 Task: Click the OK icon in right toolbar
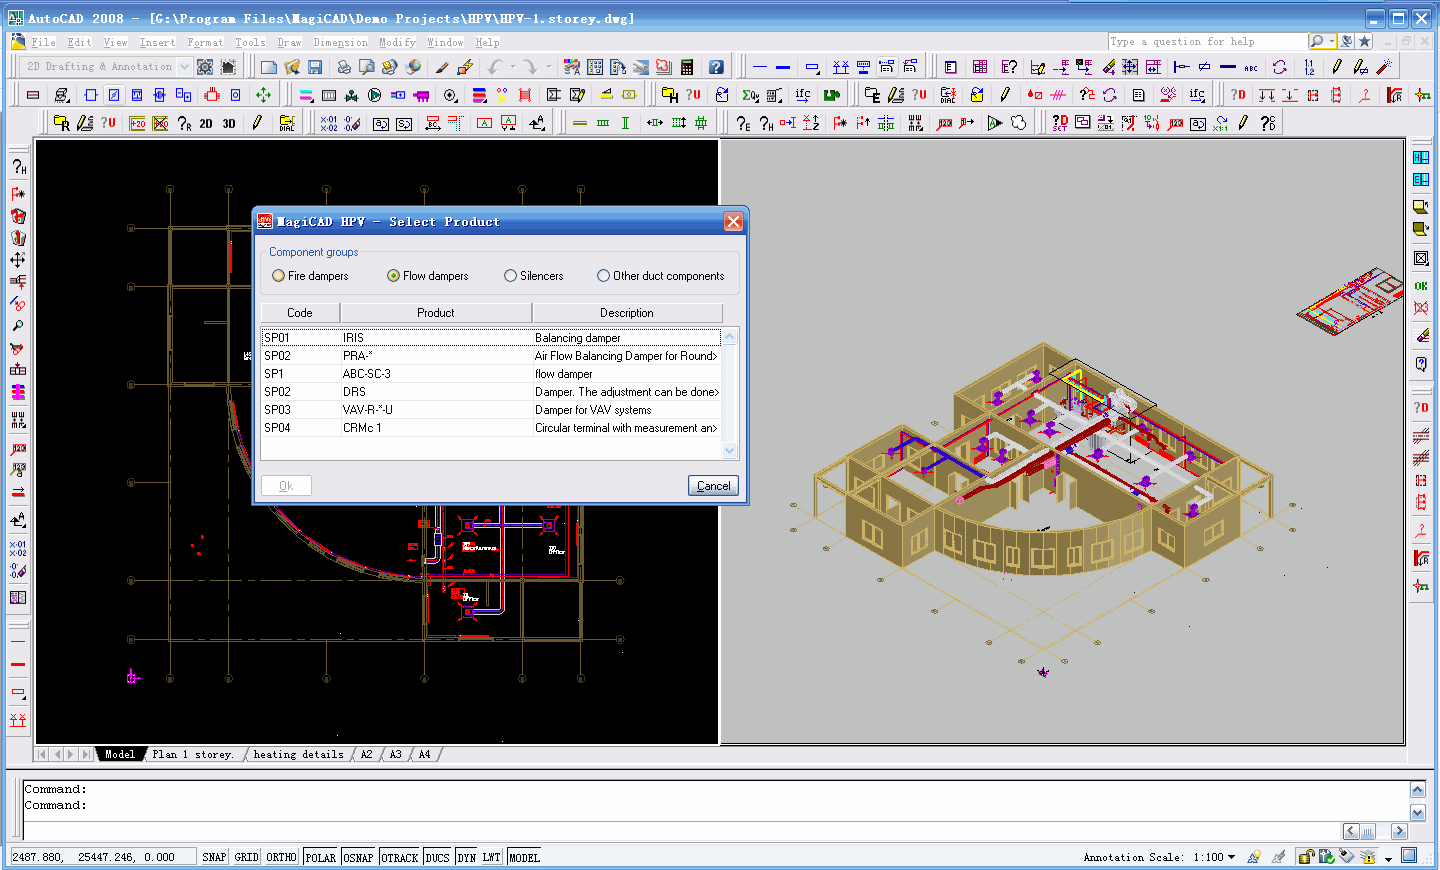point(1421,286)
